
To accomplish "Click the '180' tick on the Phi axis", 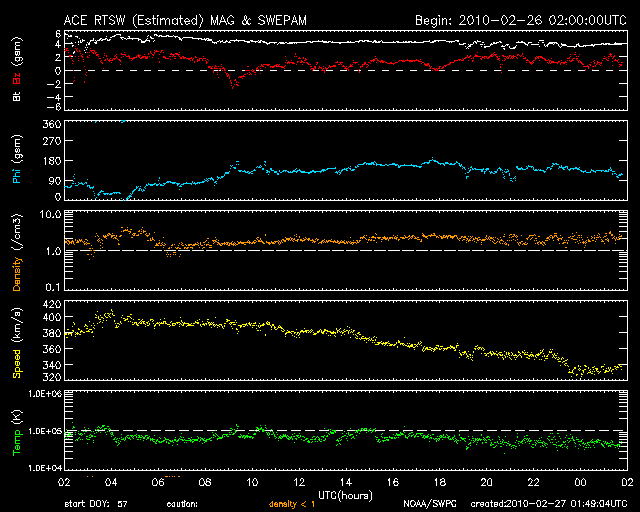I will [52, 161].
